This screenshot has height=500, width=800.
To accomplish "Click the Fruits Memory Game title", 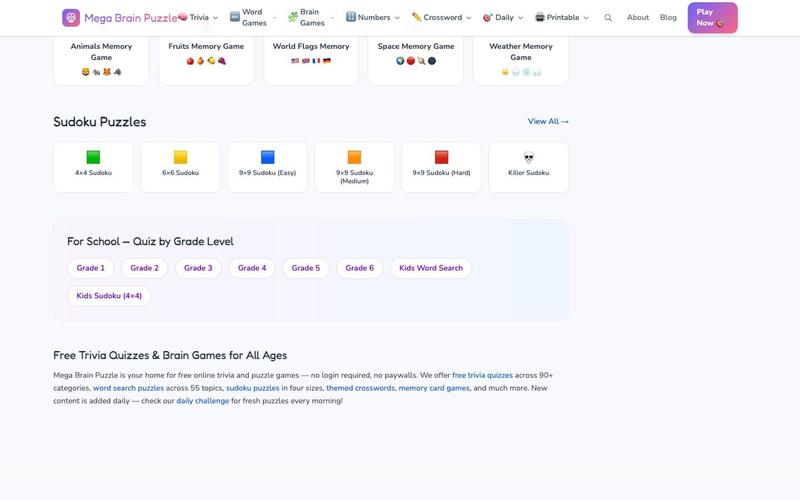I will coord(206,46).
